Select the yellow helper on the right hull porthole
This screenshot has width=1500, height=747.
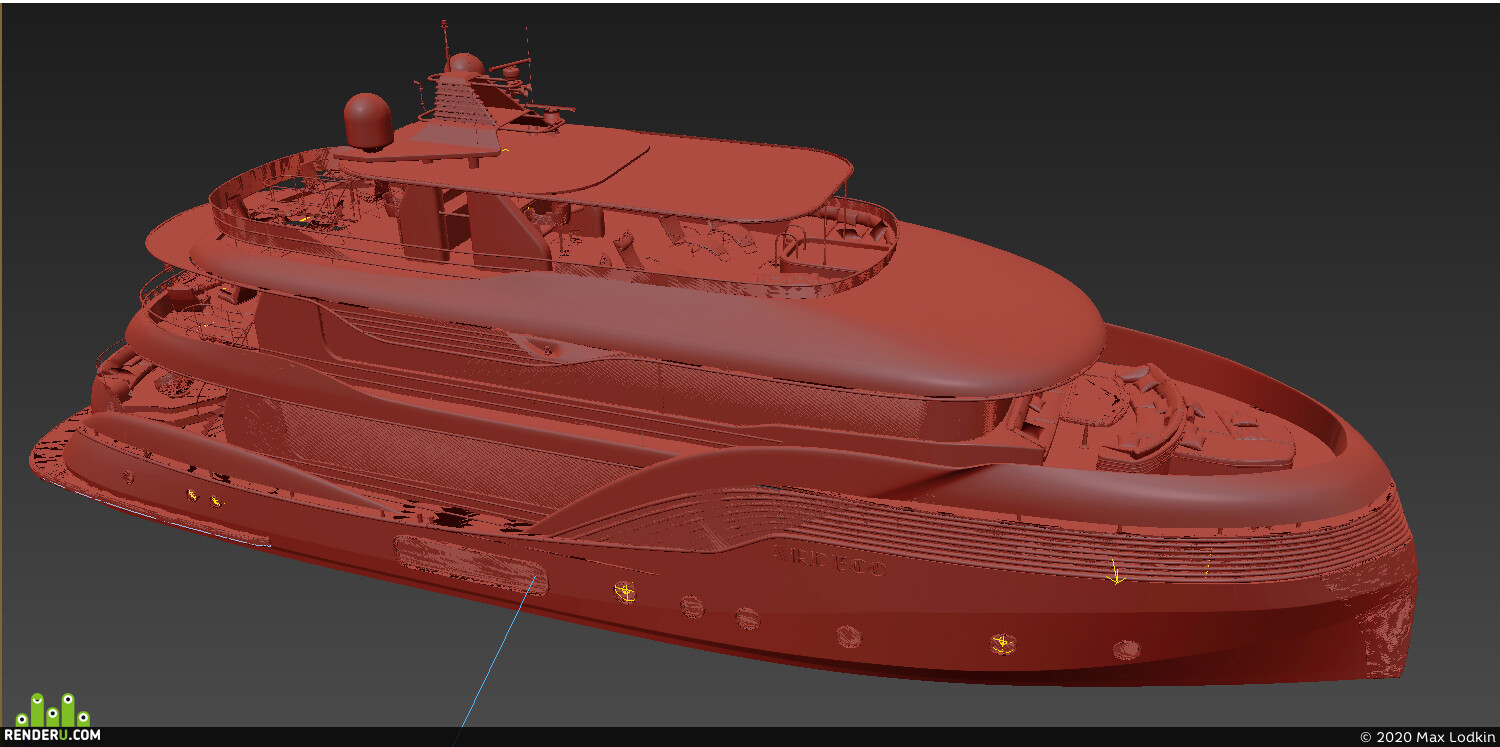(x=1001, y=643)
